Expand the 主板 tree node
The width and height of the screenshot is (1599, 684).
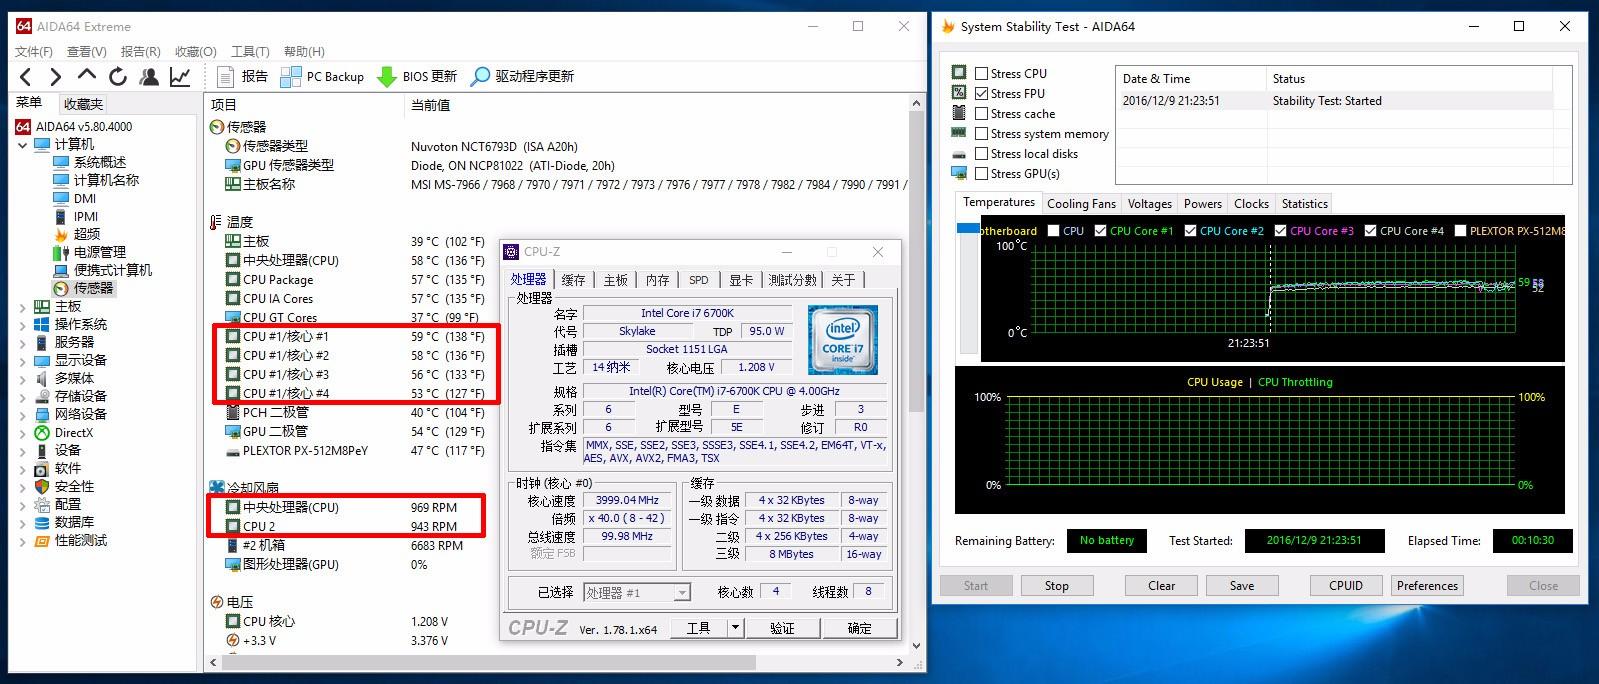pos(23,307)
